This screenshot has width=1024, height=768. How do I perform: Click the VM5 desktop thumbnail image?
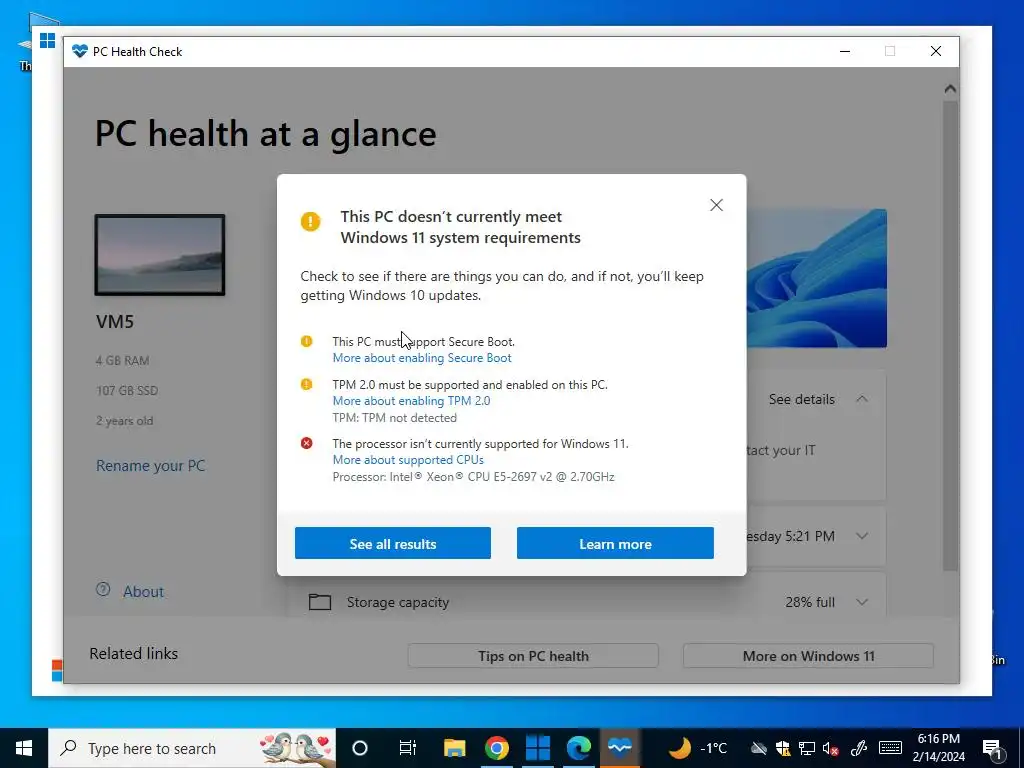(160, 255)
